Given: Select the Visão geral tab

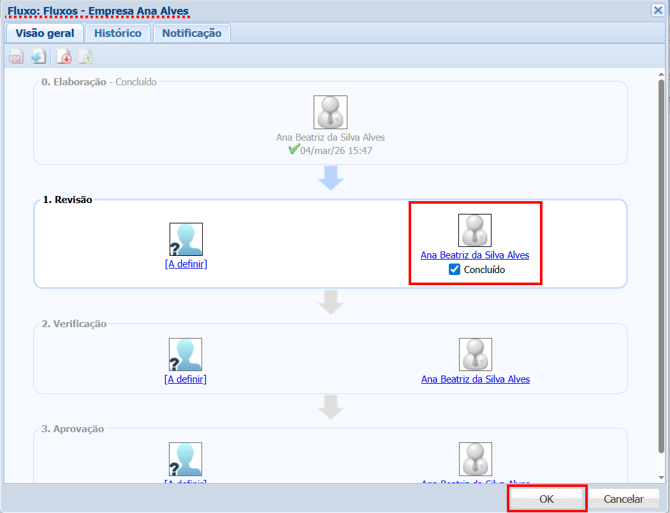Looking at the screenshot, I should click(x=44, y=33).
